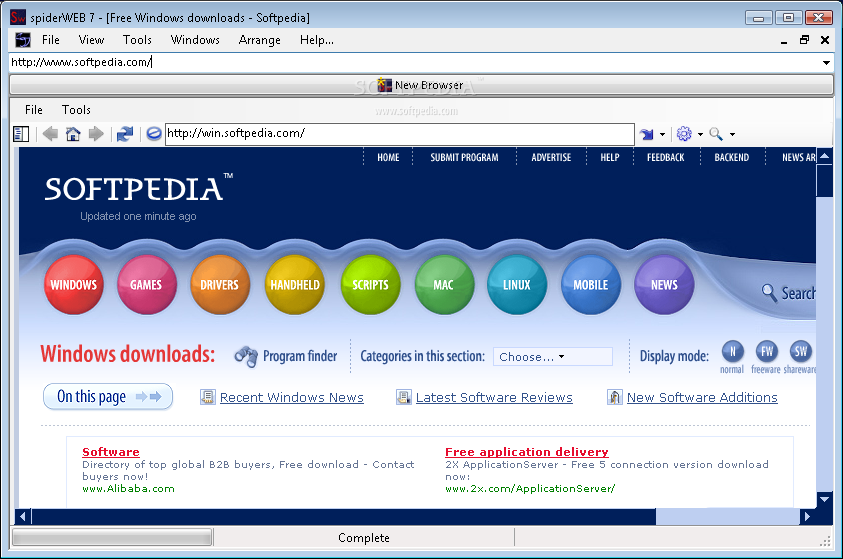Click the Latest Software Reviews page icon
The image size is (843, 559).
(x=404, y=397)
